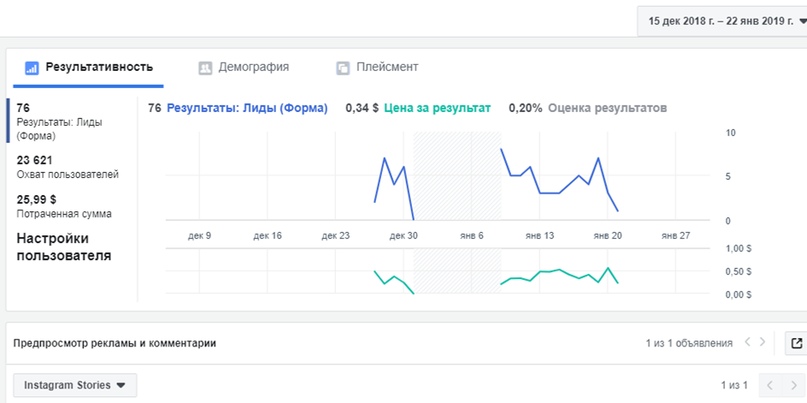This screenshot has width=807, height=403.
Task: Click previous arrow beside '1 из 1'
Action: click(769, 385)
